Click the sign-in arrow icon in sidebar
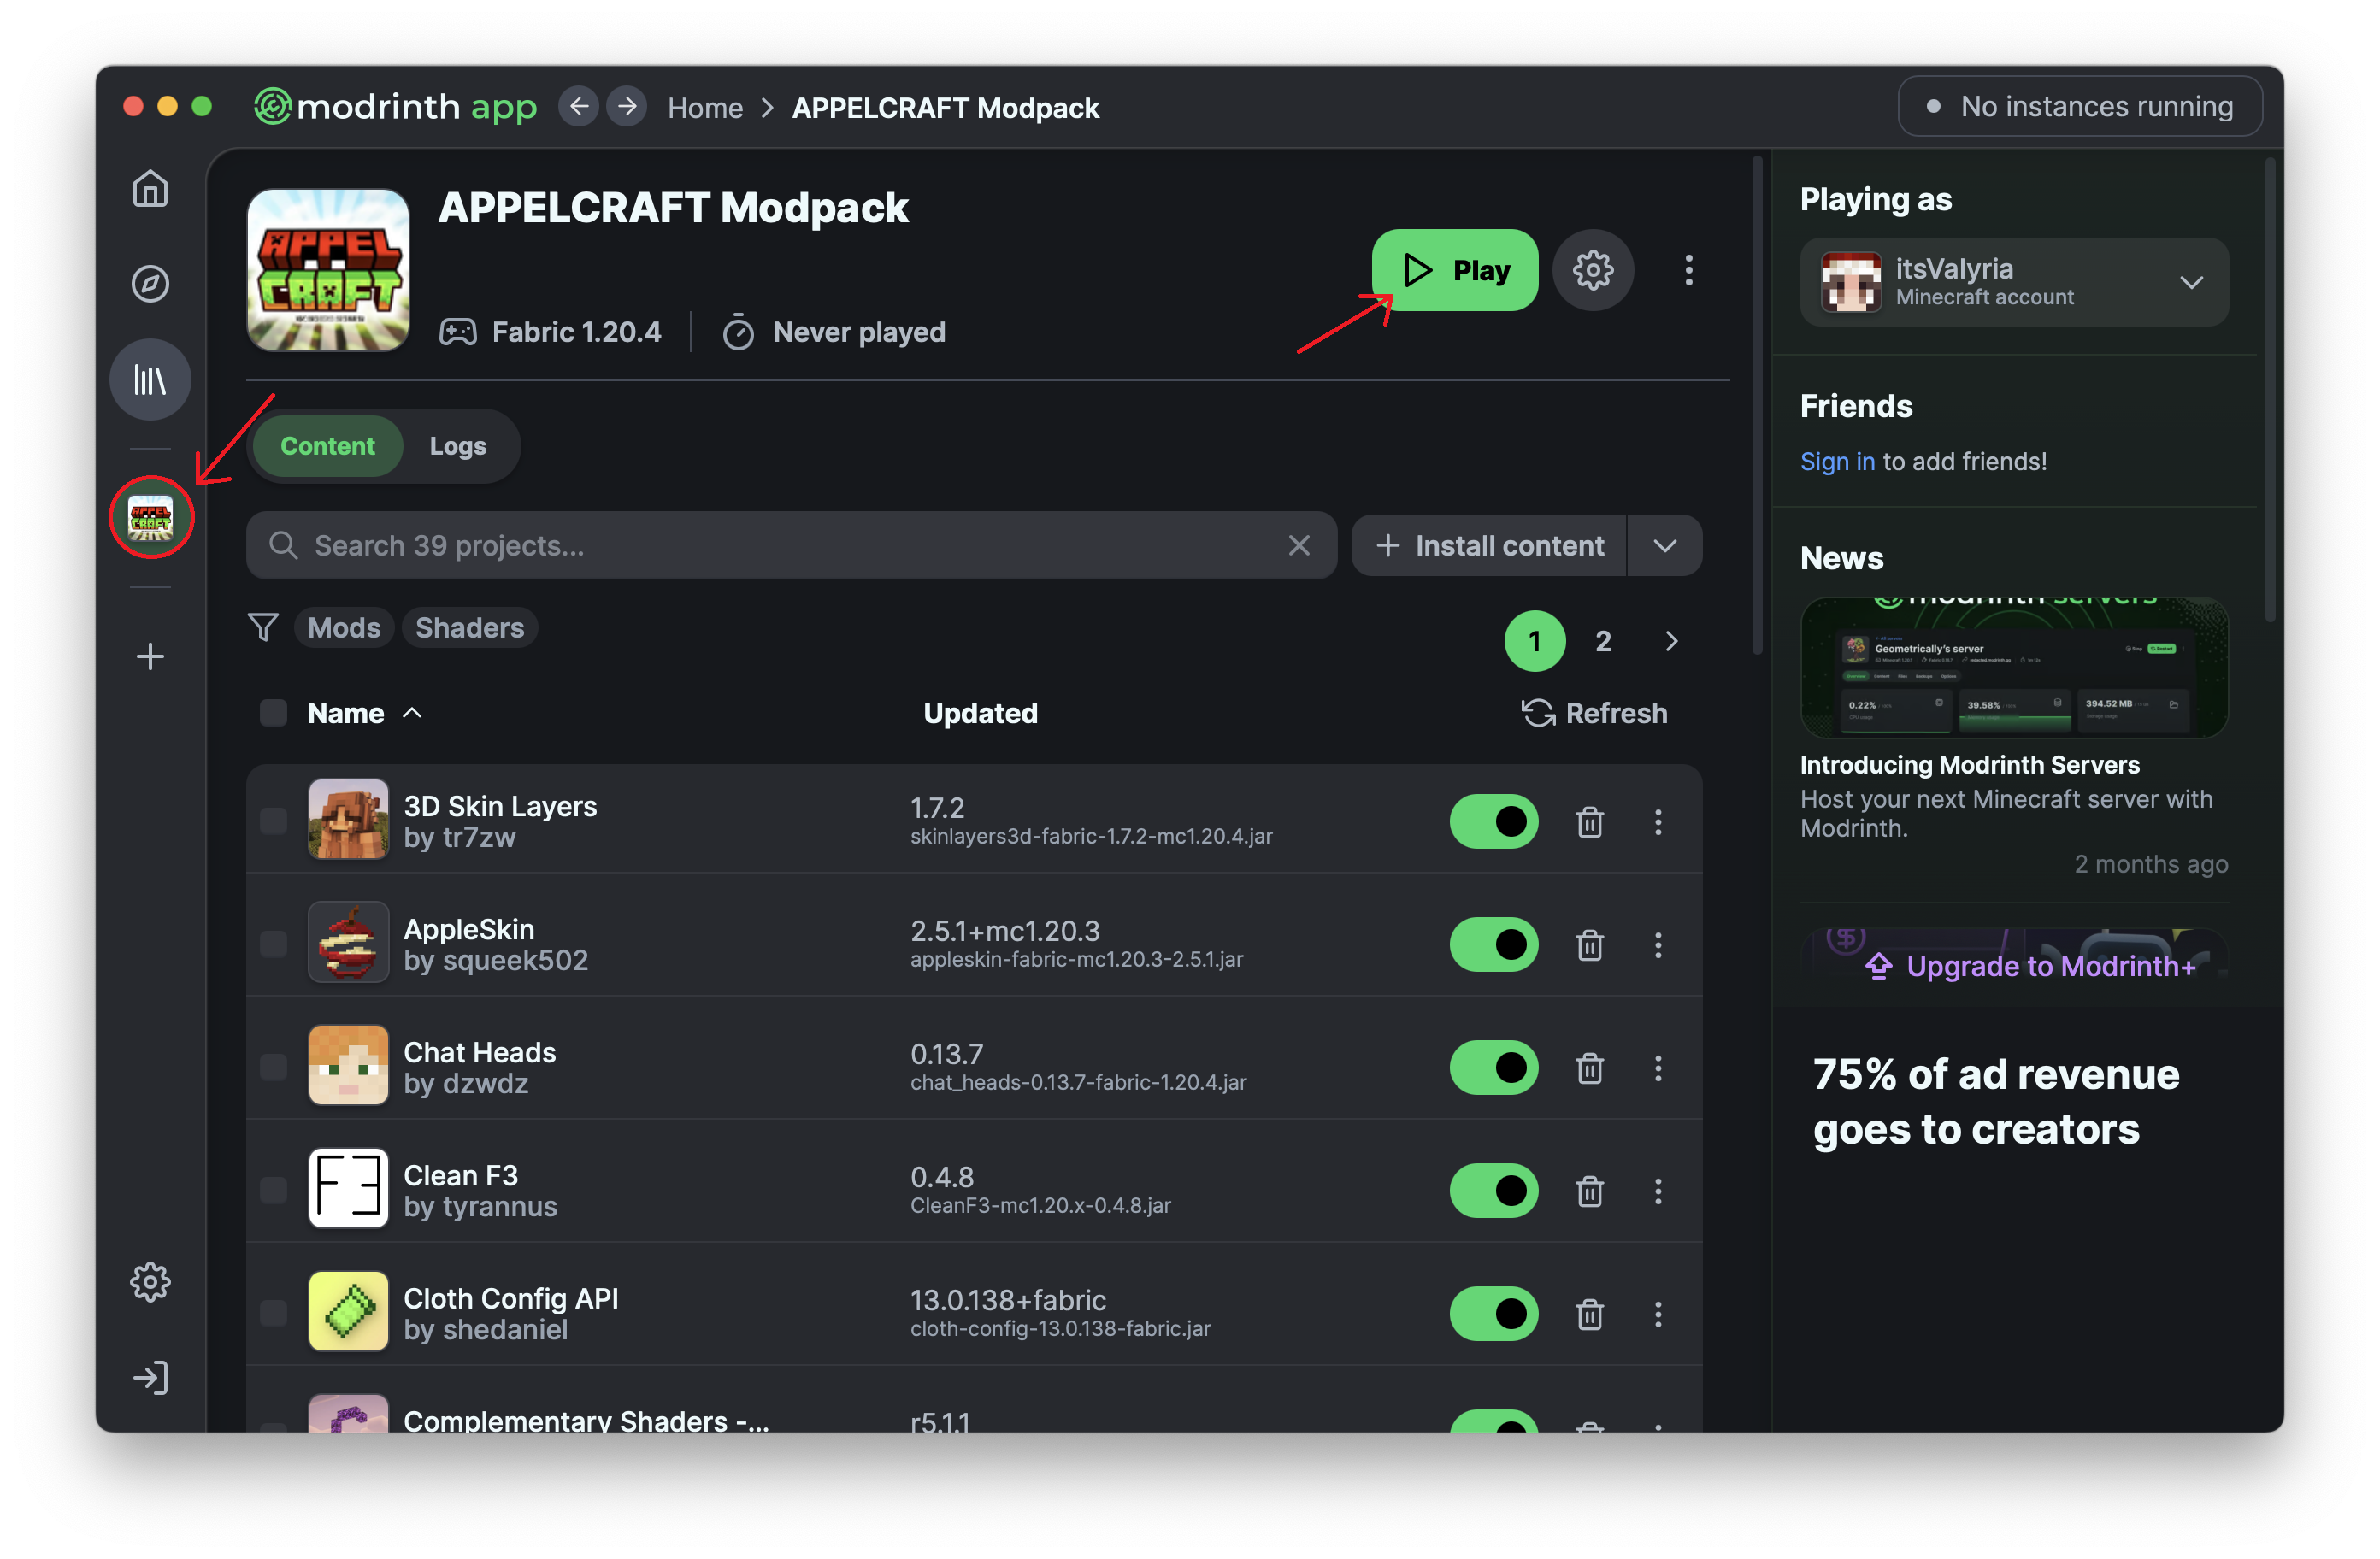 (150, 1378)
